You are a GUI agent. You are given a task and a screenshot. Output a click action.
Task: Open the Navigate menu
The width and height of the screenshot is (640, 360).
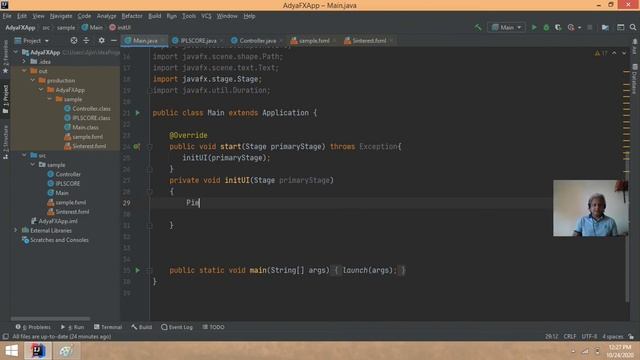(61, 16)
